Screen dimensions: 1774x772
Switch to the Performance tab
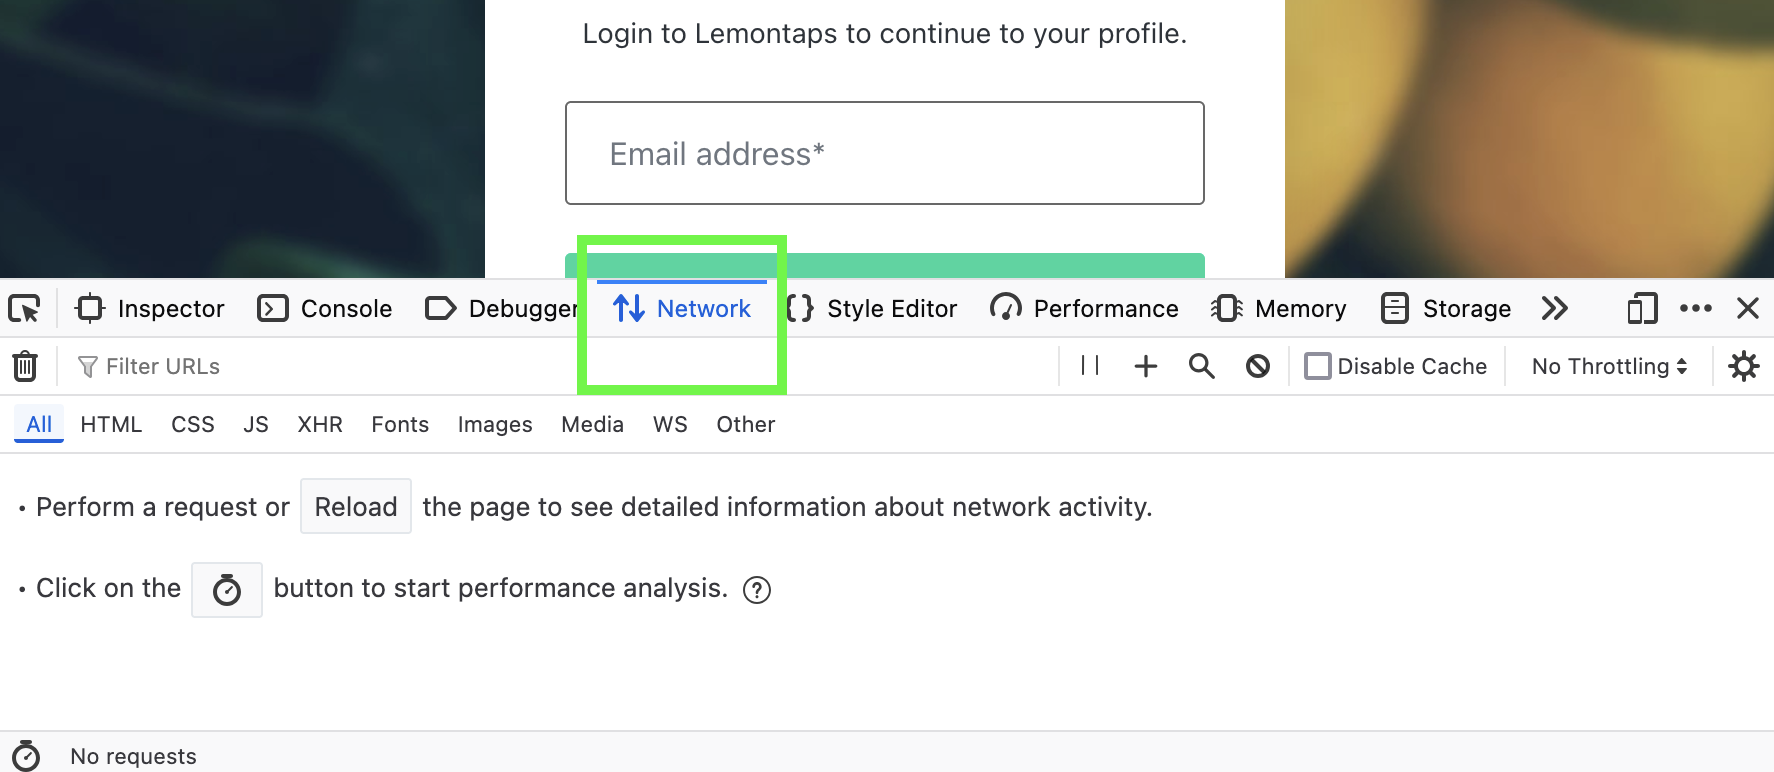coord(1084,309)
